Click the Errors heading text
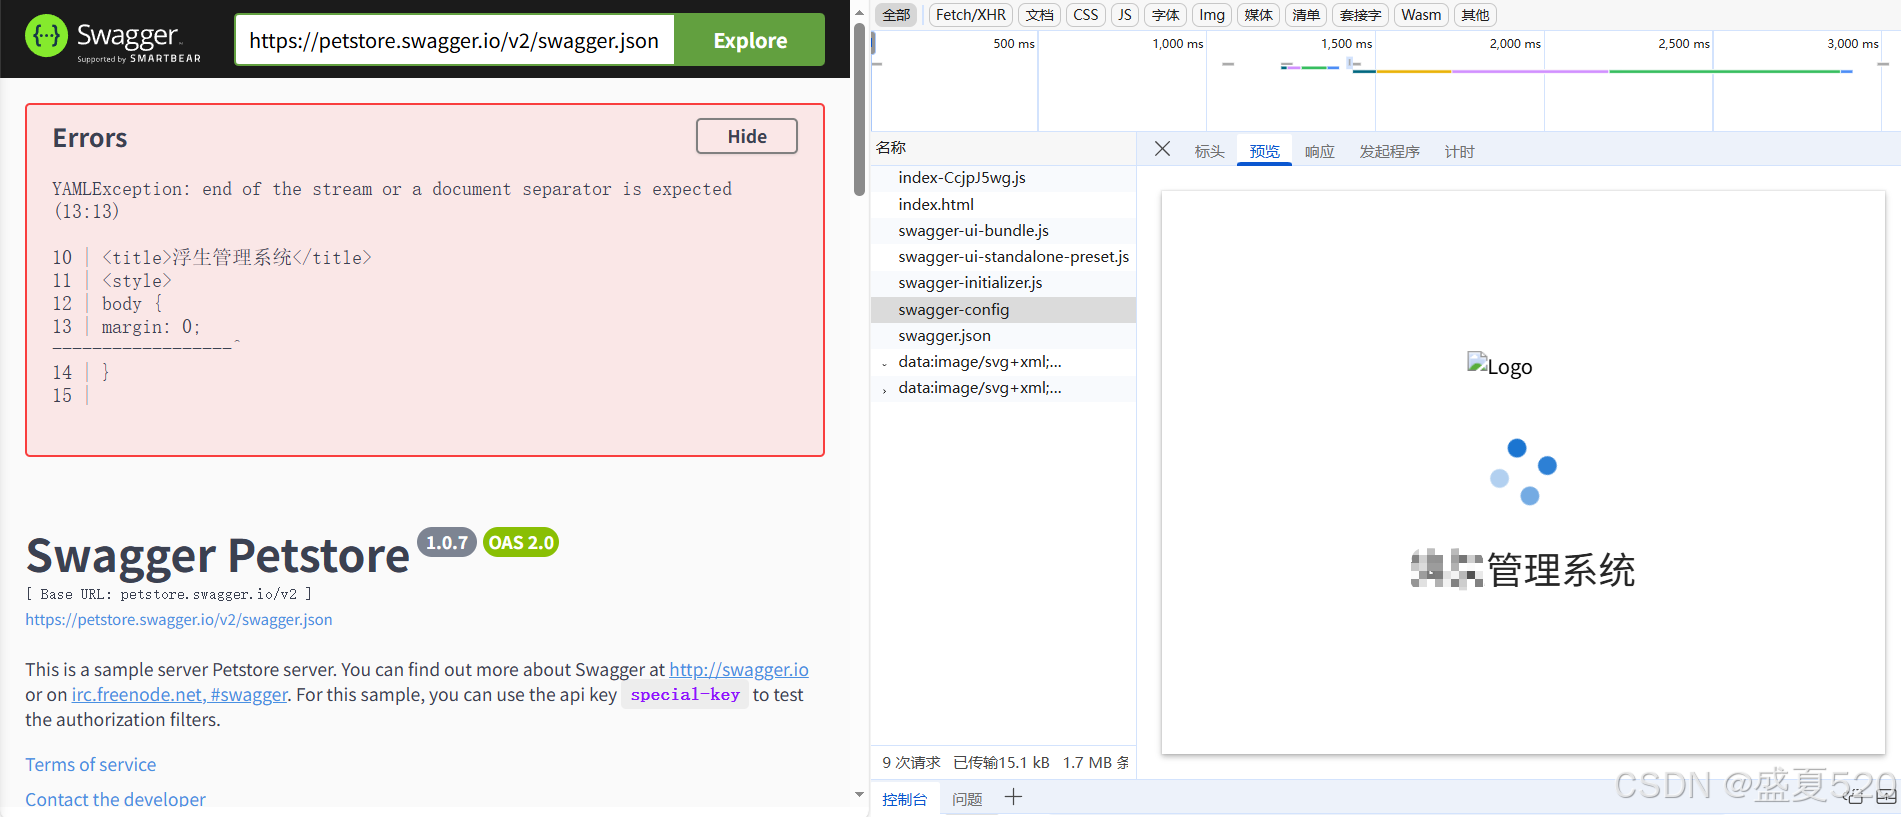1901x817 pixels. click(90, 138)
